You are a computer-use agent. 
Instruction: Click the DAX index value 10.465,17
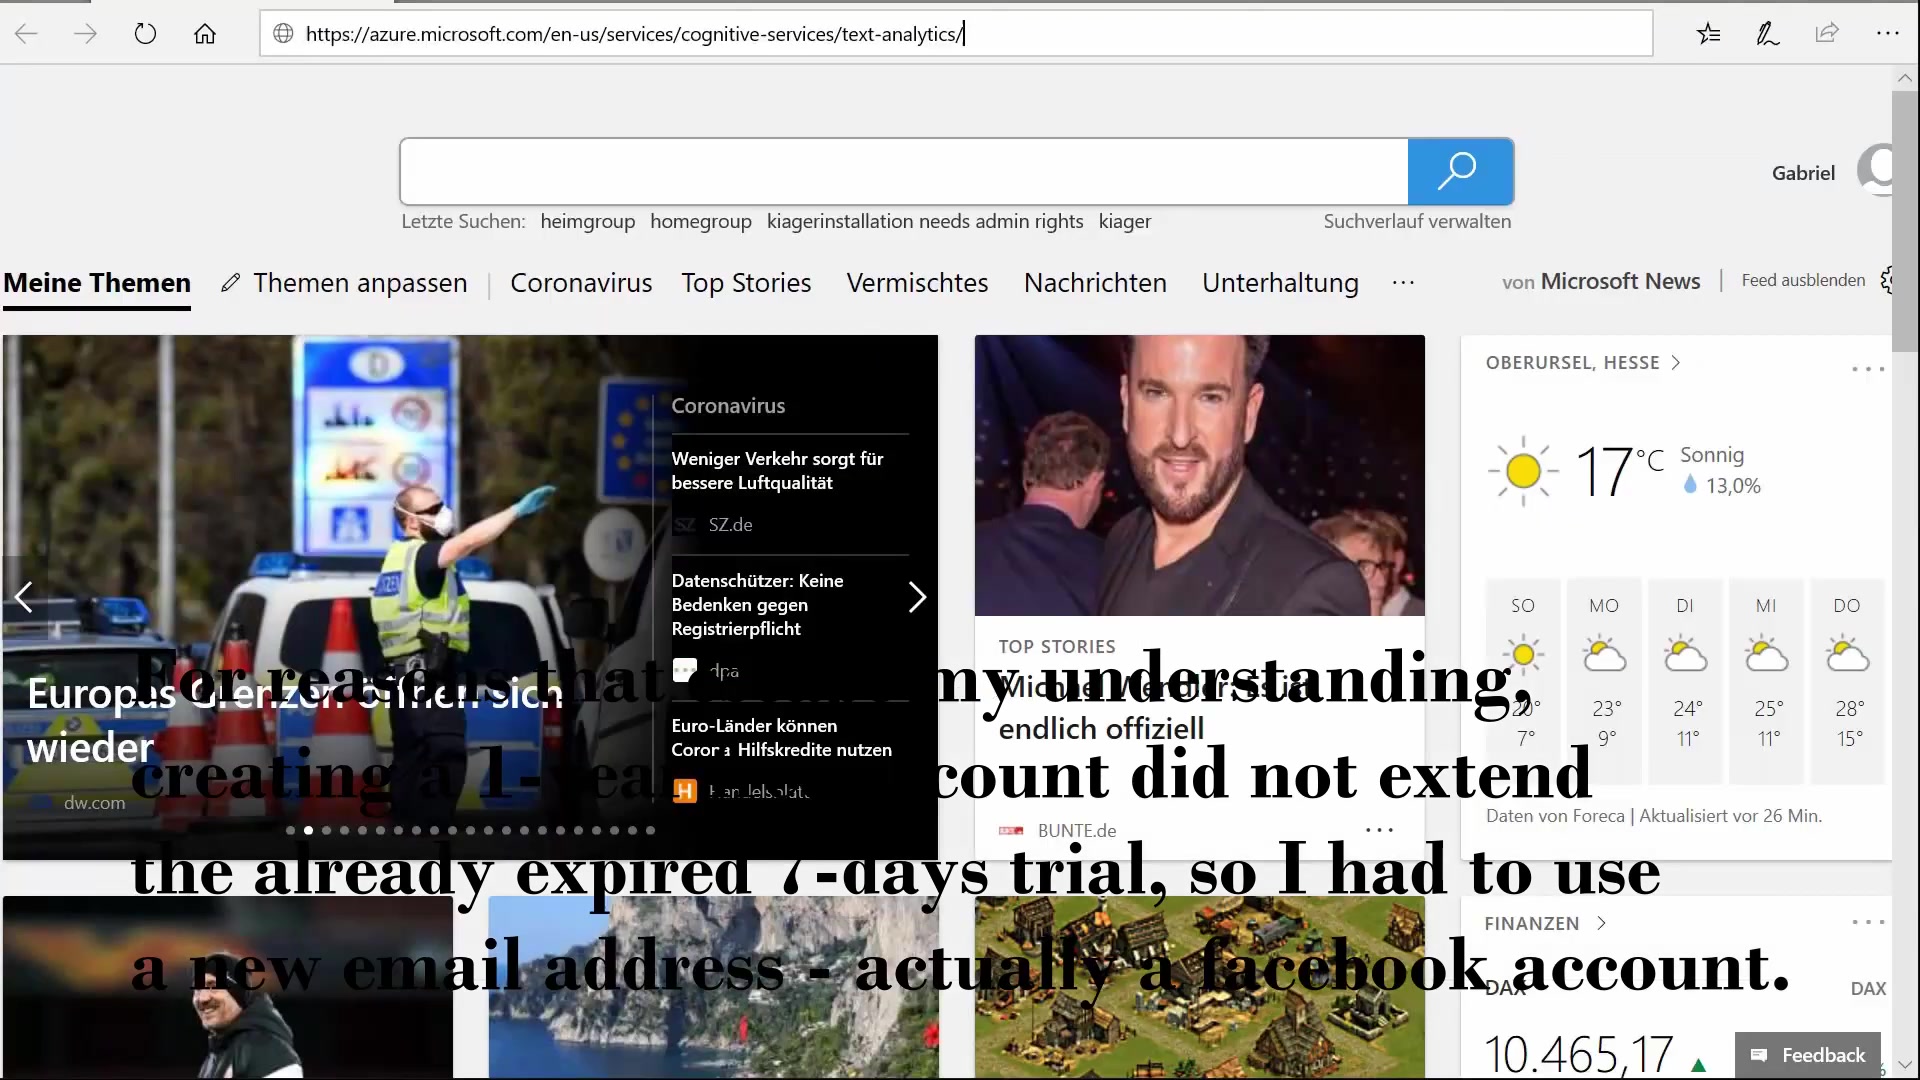[1578, 1055]
